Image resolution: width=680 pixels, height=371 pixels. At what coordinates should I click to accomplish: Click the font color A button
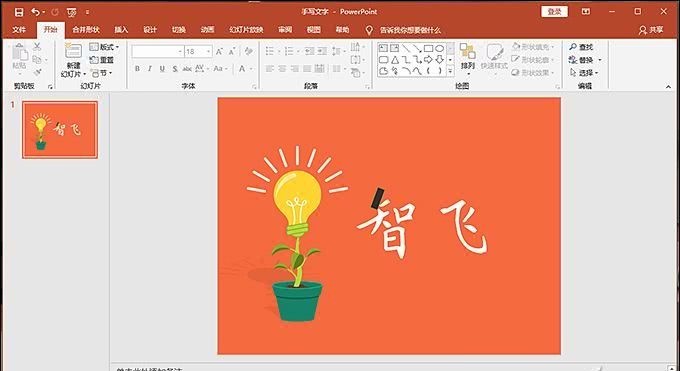242,69
